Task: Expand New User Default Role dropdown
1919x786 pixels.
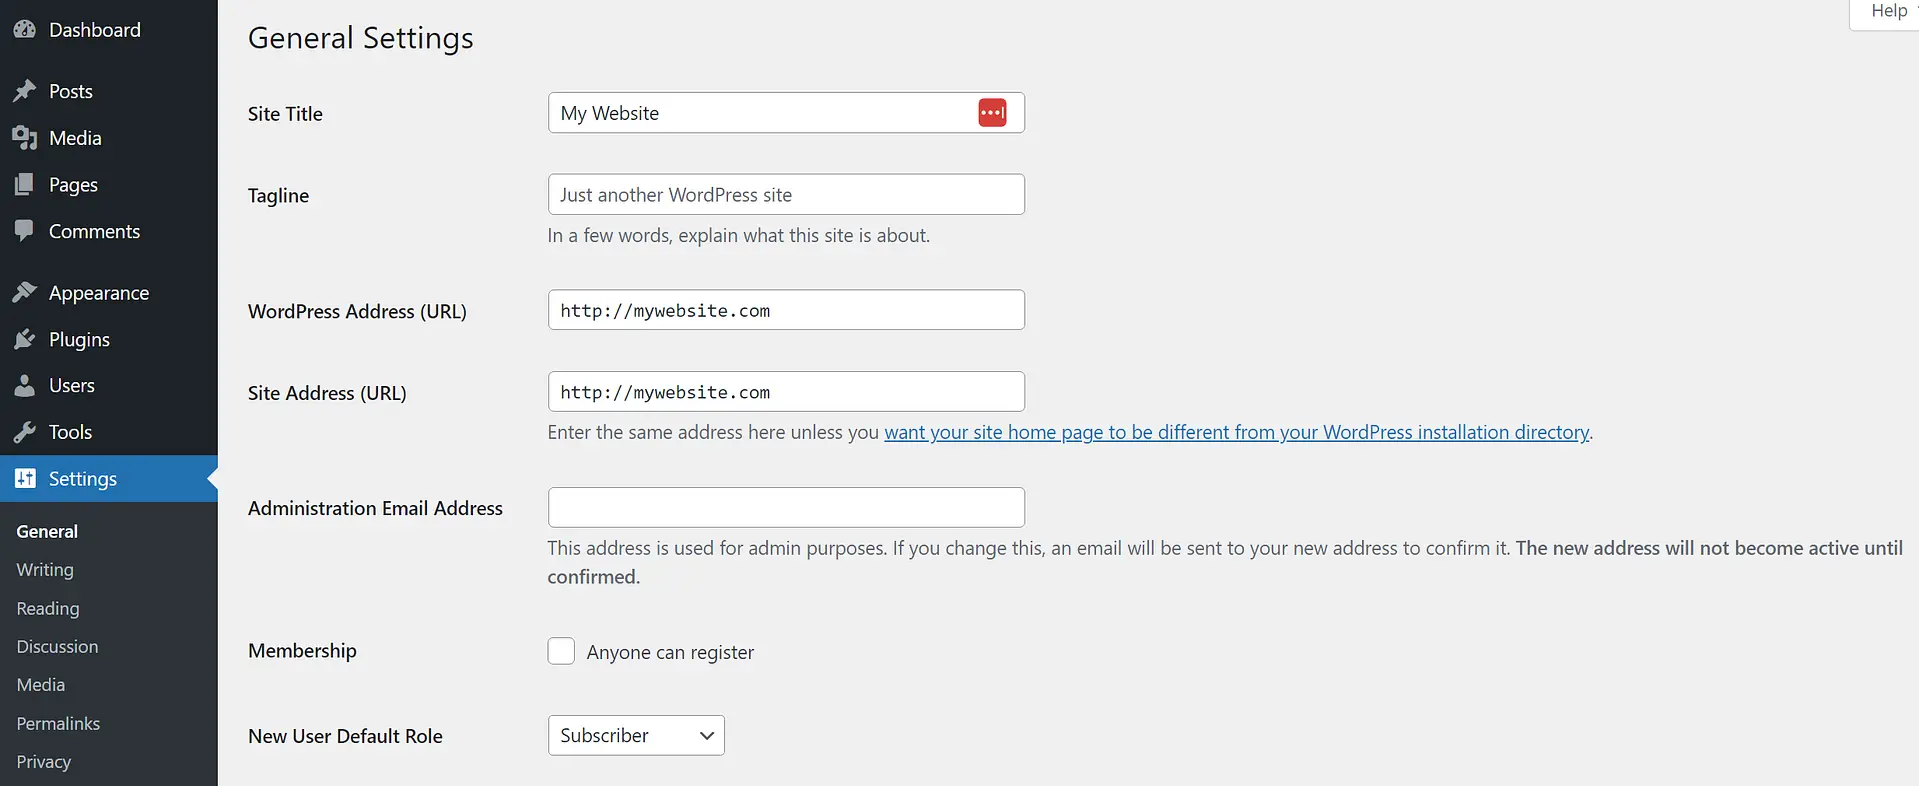Action: [636, 735]
